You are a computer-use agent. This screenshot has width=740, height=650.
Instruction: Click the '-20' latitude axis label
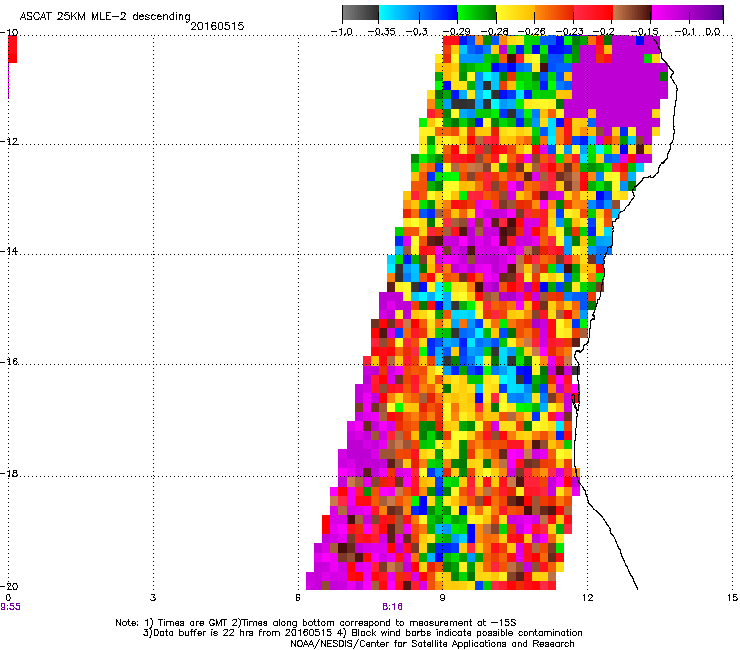9,586
